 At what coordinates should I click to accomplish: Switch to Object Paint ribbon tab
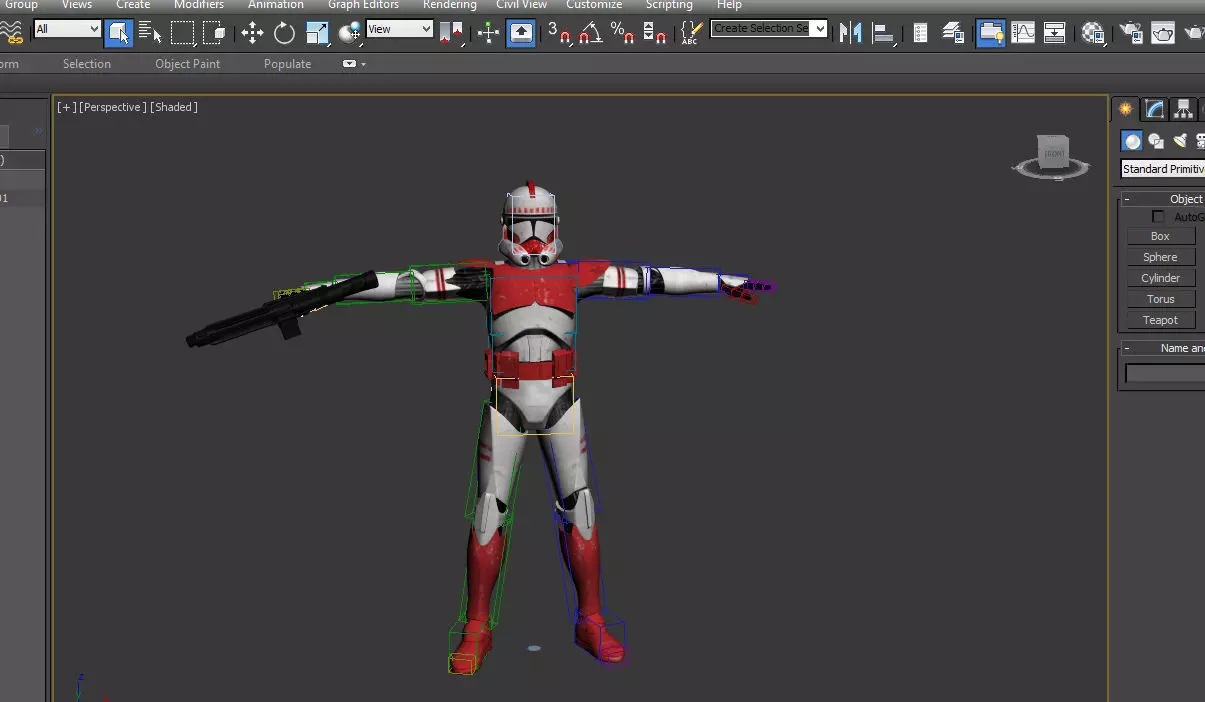187,64
